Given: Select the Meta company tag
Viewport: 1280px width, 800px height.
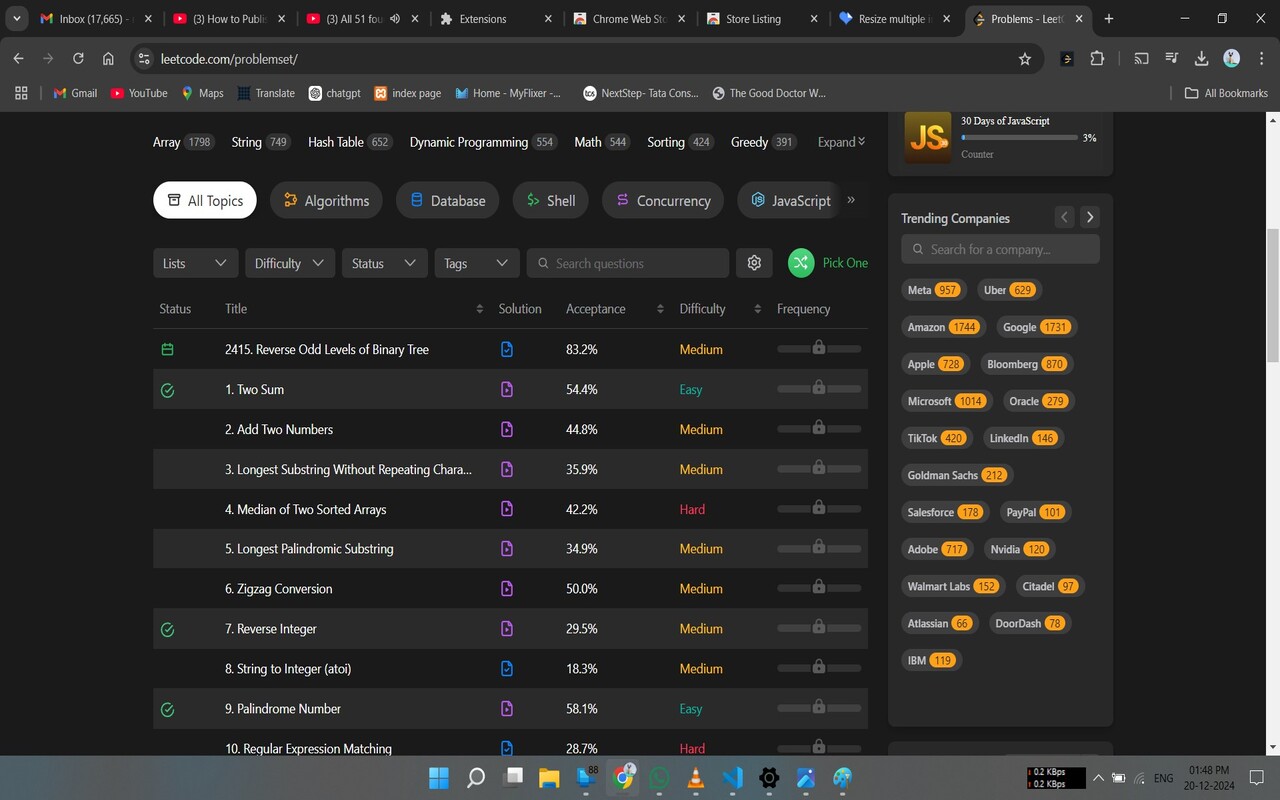Looking at the screenshot, I should pos(932,289).
